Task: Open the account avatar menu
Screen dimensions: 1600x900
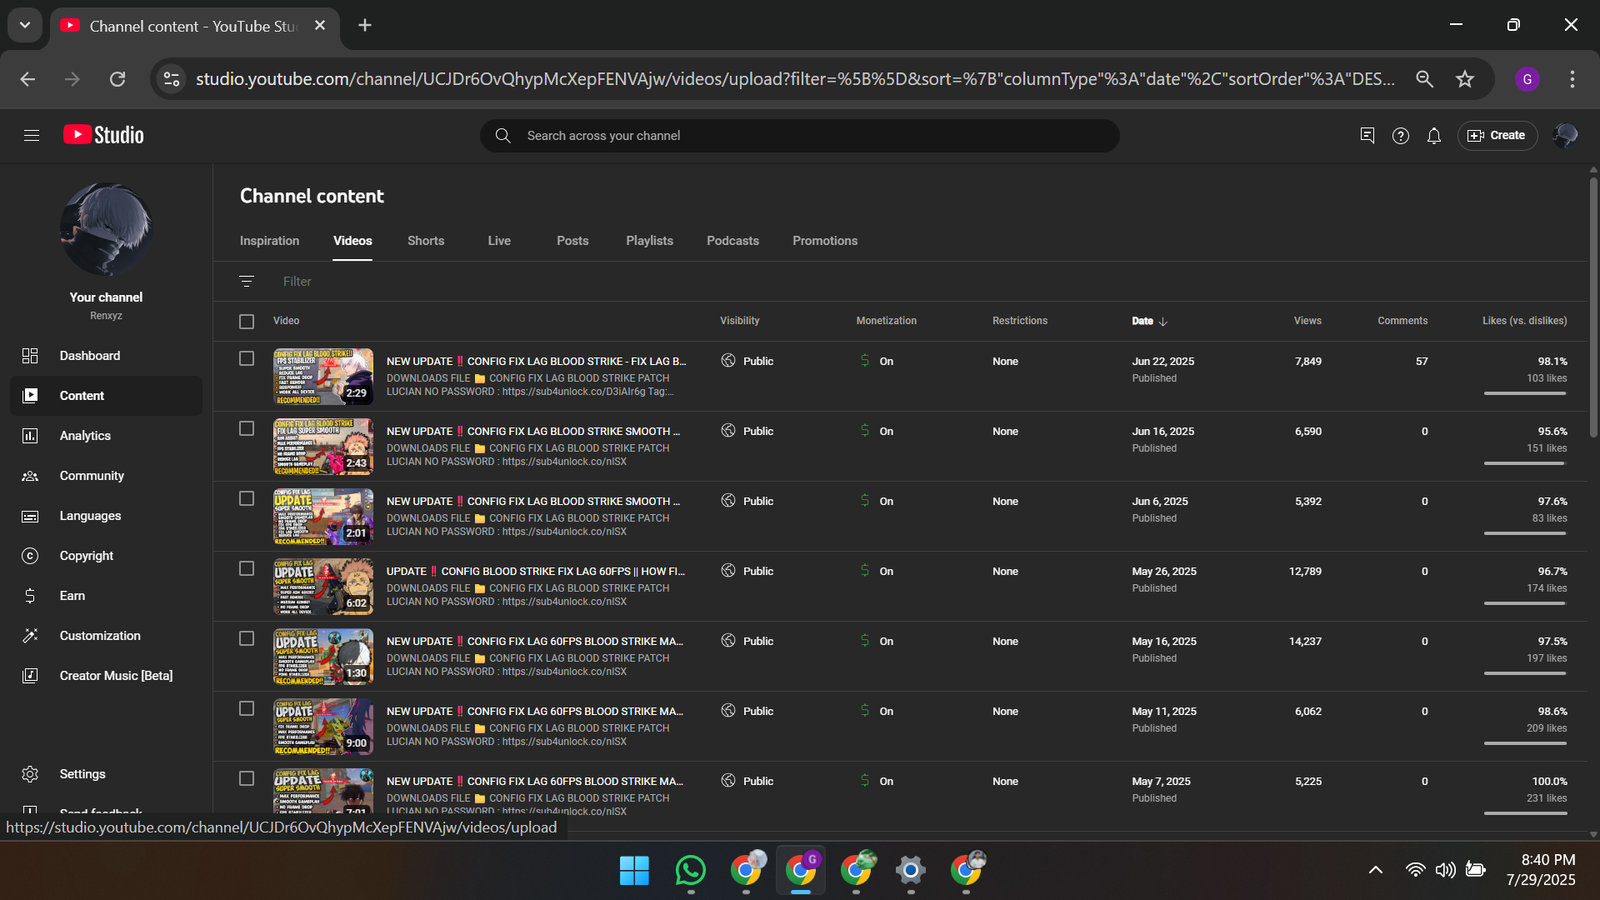Action: tap(1565, 135)
